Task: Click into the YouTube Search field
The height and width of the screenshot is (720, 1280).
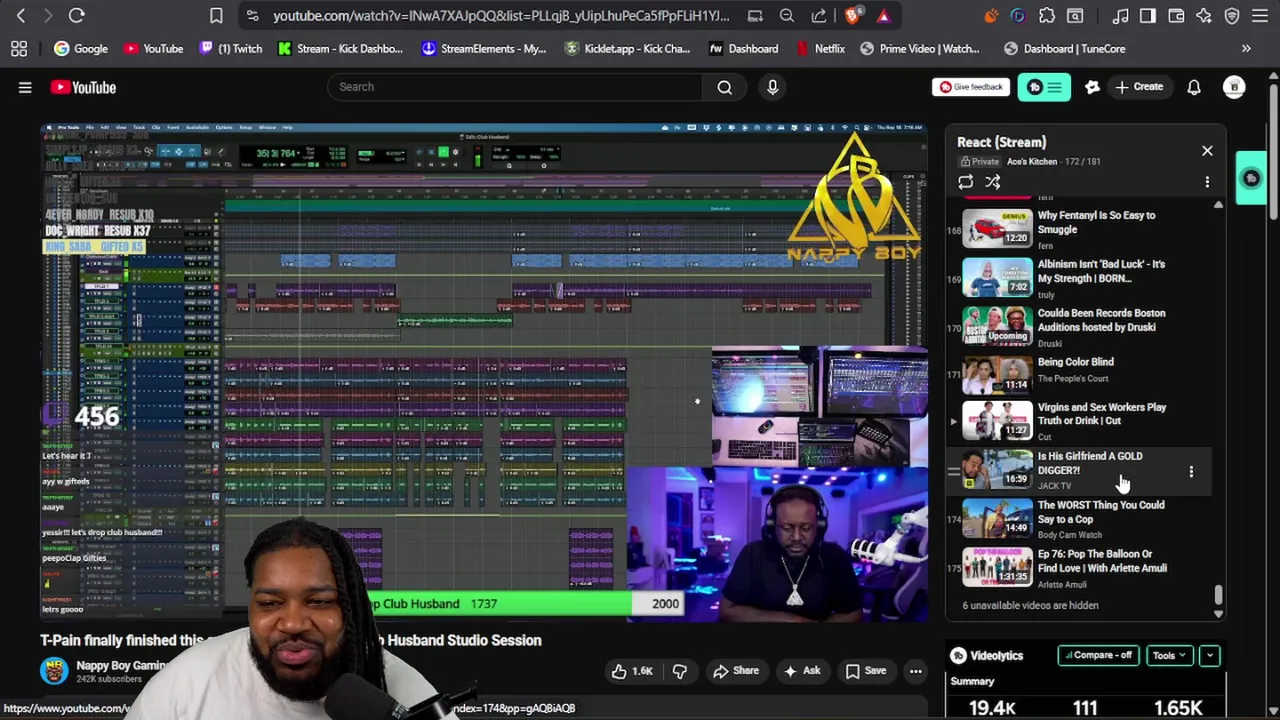Action: (514, 87)
